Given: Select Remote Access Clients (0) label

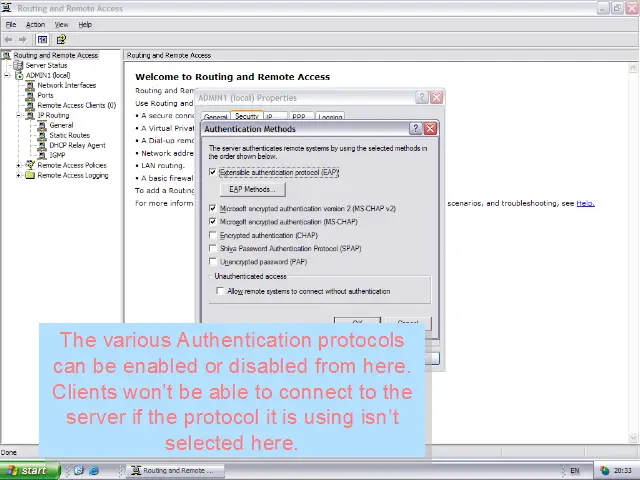Looking at the screenshot, I should pyautogui.click(x=77, y=105).
